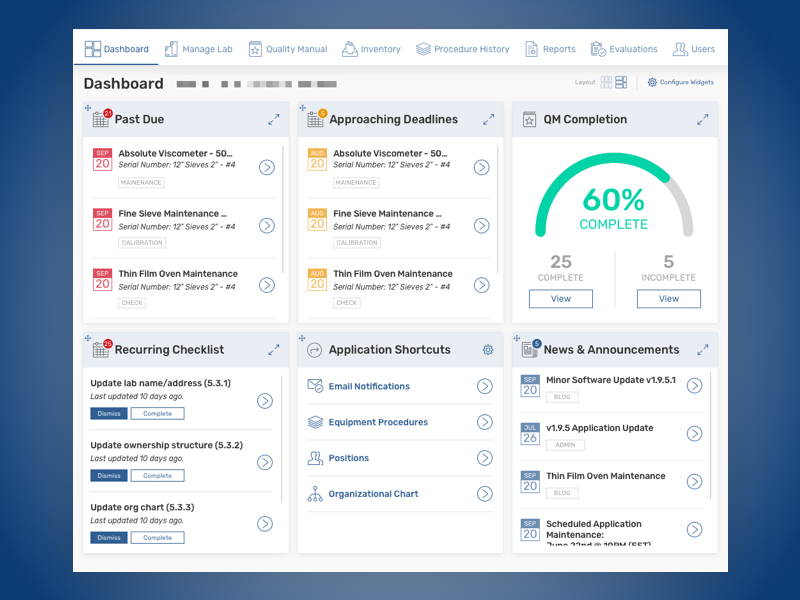Dismiss the Update ownership structure item
The height and width of the screenshot is (600, 800).
coord(109,476)
